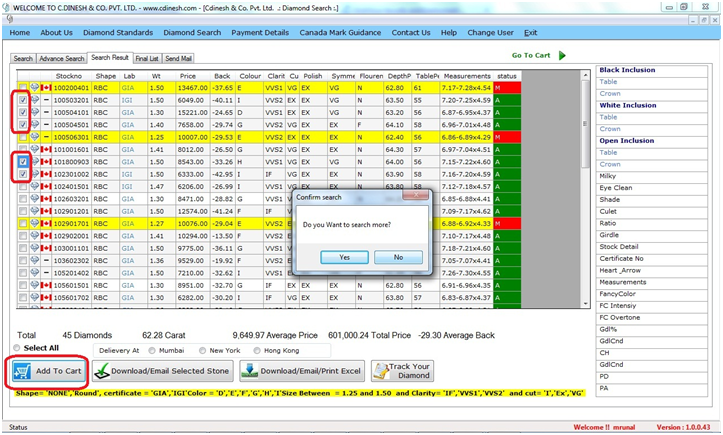Click the results table scroll up arrow
This screenshot has height=435, width=723.
[x=585, y=75]
